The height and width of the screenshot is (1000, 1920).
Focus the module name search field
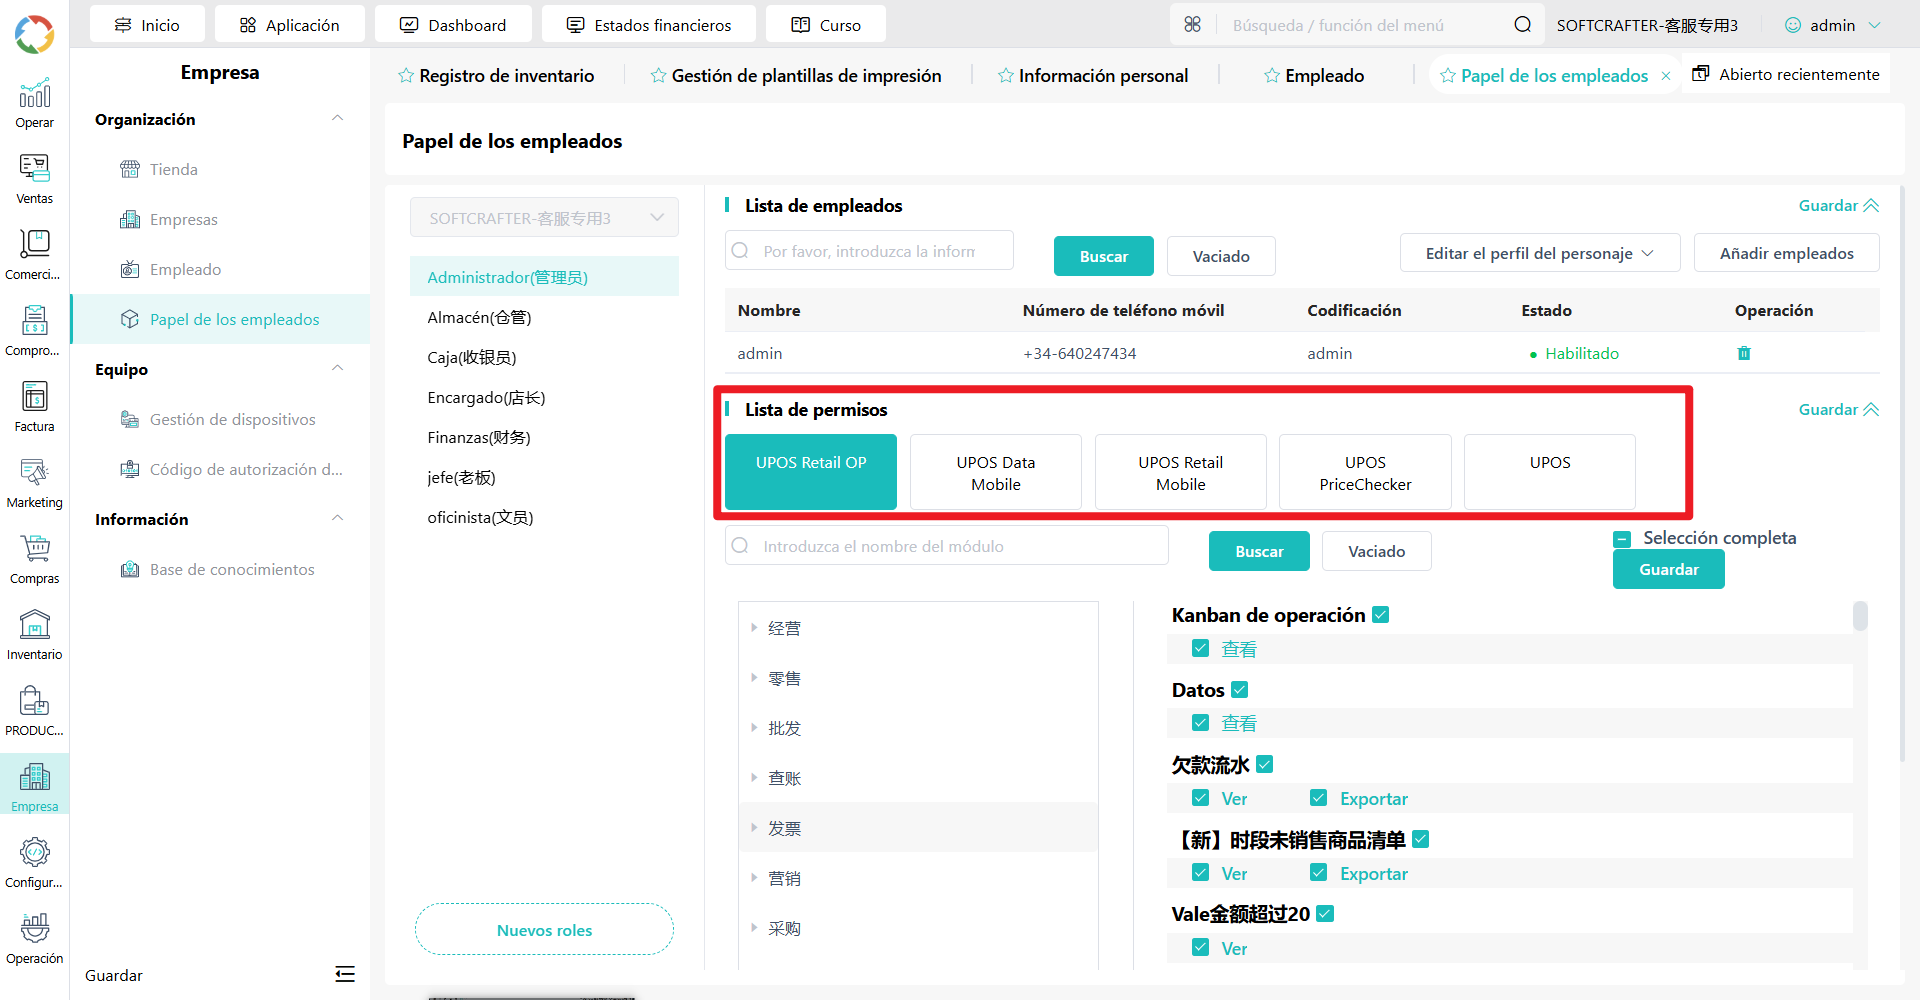pos(947,546)
